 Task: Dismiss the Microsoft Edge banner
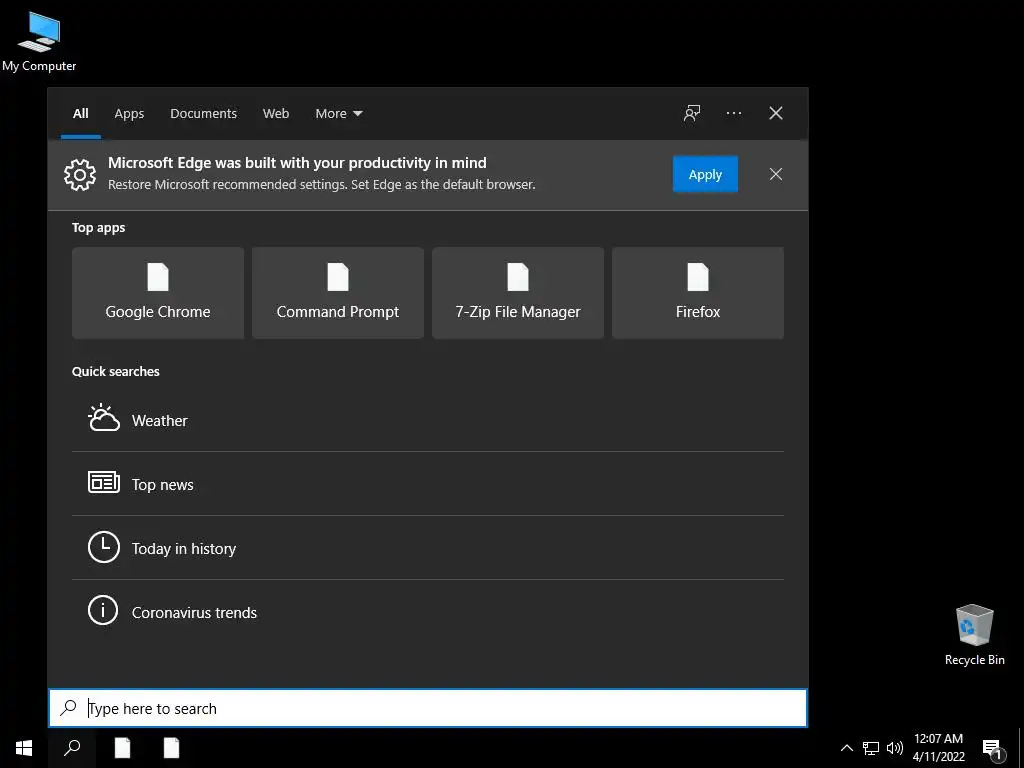pyautogui.click(x=776, y=174)
